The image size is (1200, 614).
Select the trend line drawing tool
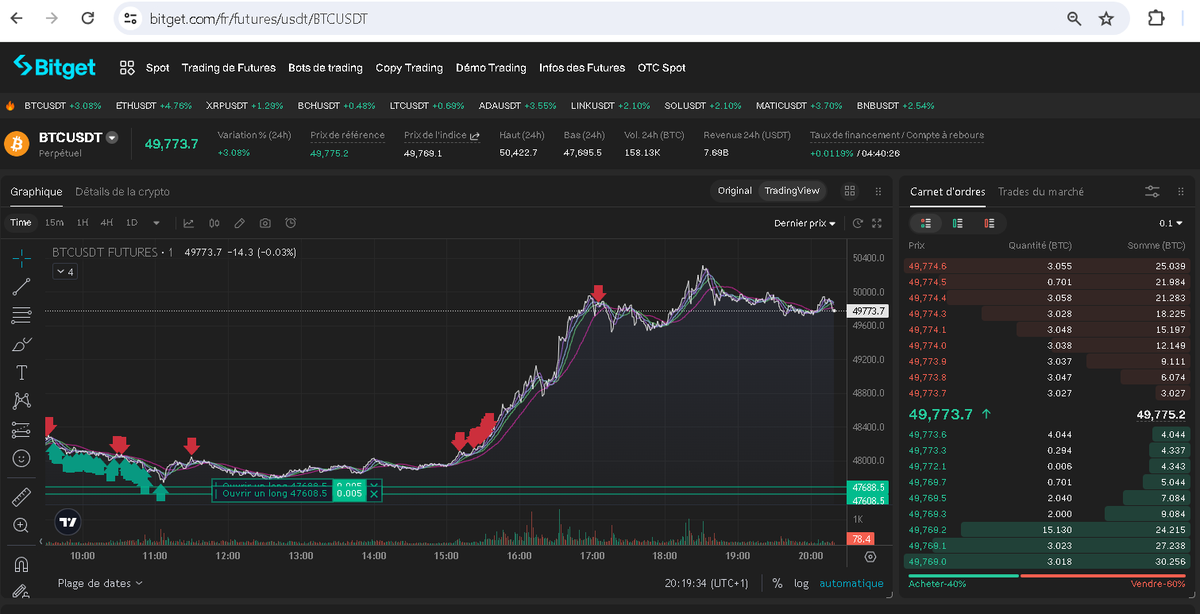tap(21, 287)
